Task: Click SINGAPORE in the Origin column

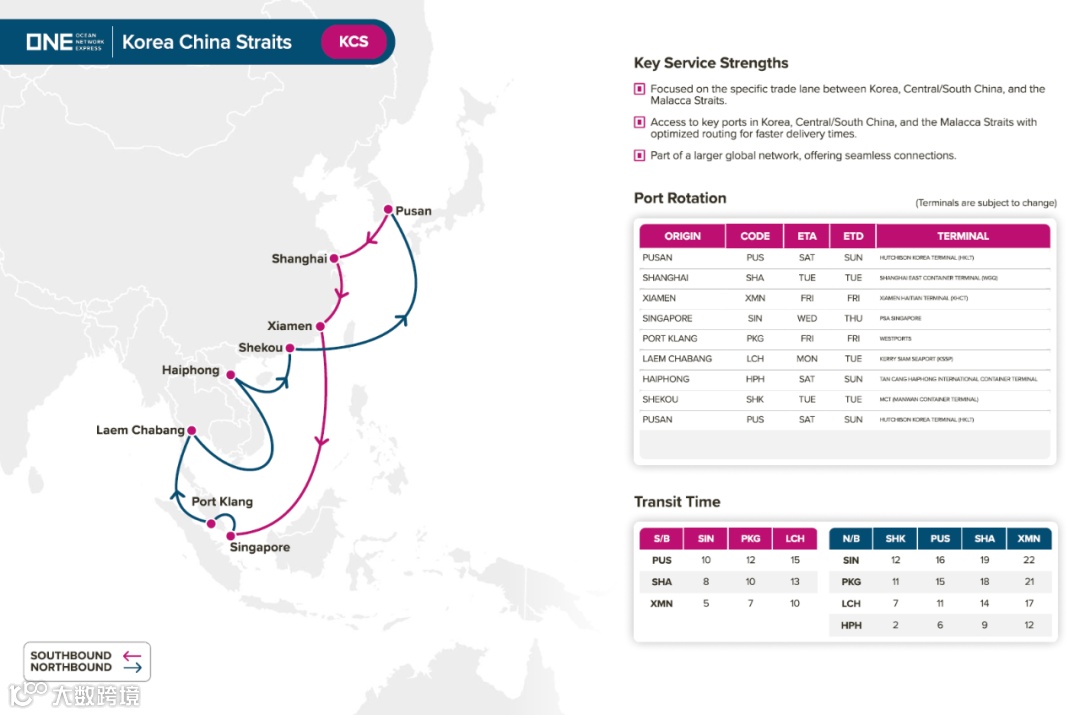Action: (x=667, y=318)
